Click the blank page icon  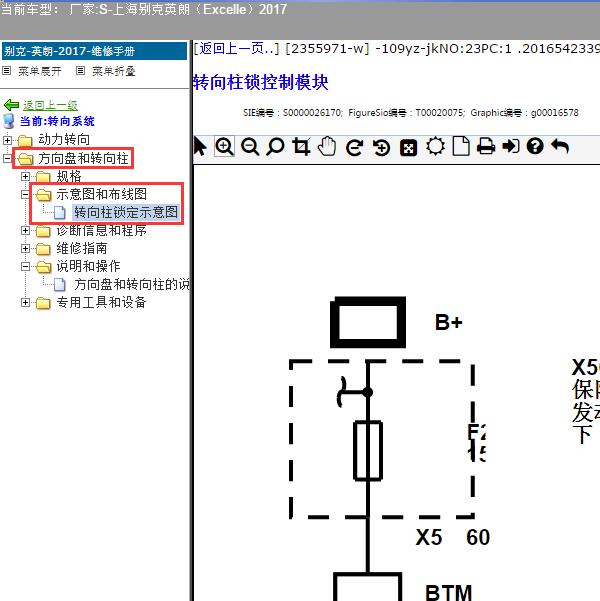(461, 147)
